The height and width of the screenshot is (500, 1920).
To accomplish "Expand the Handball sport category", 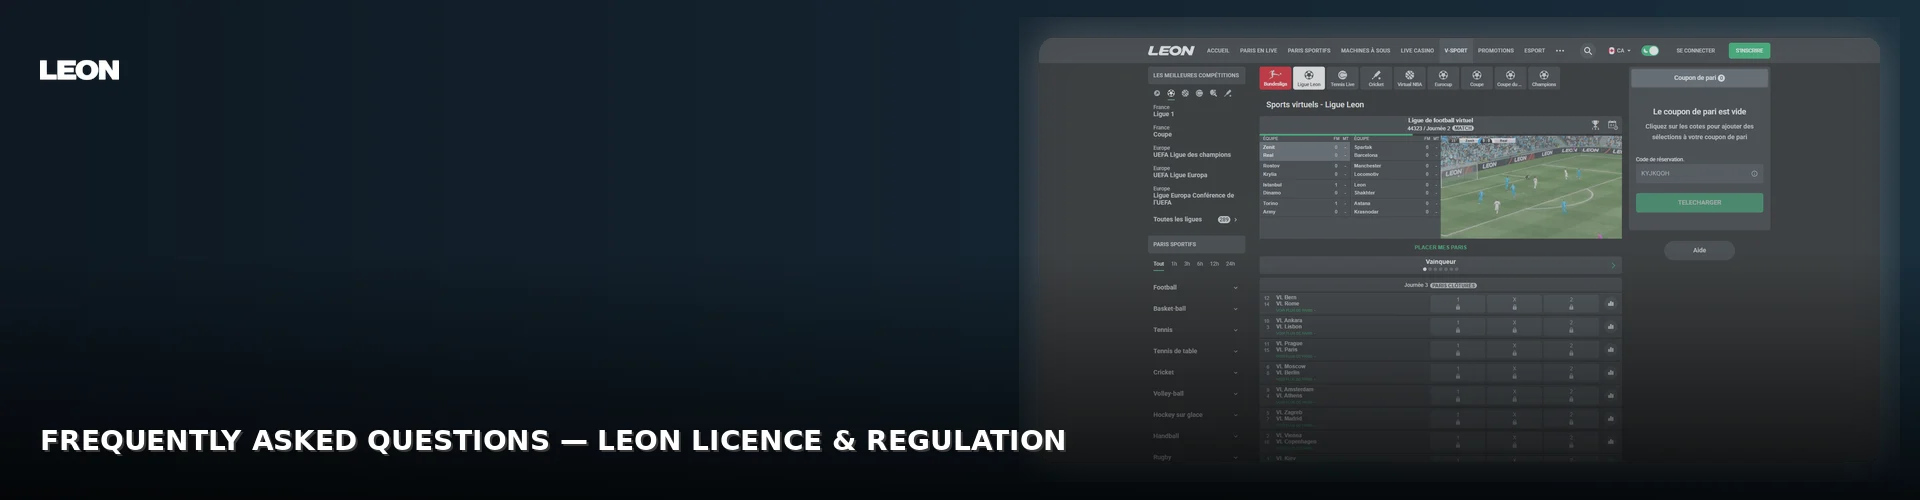I will pos(1196,436).
